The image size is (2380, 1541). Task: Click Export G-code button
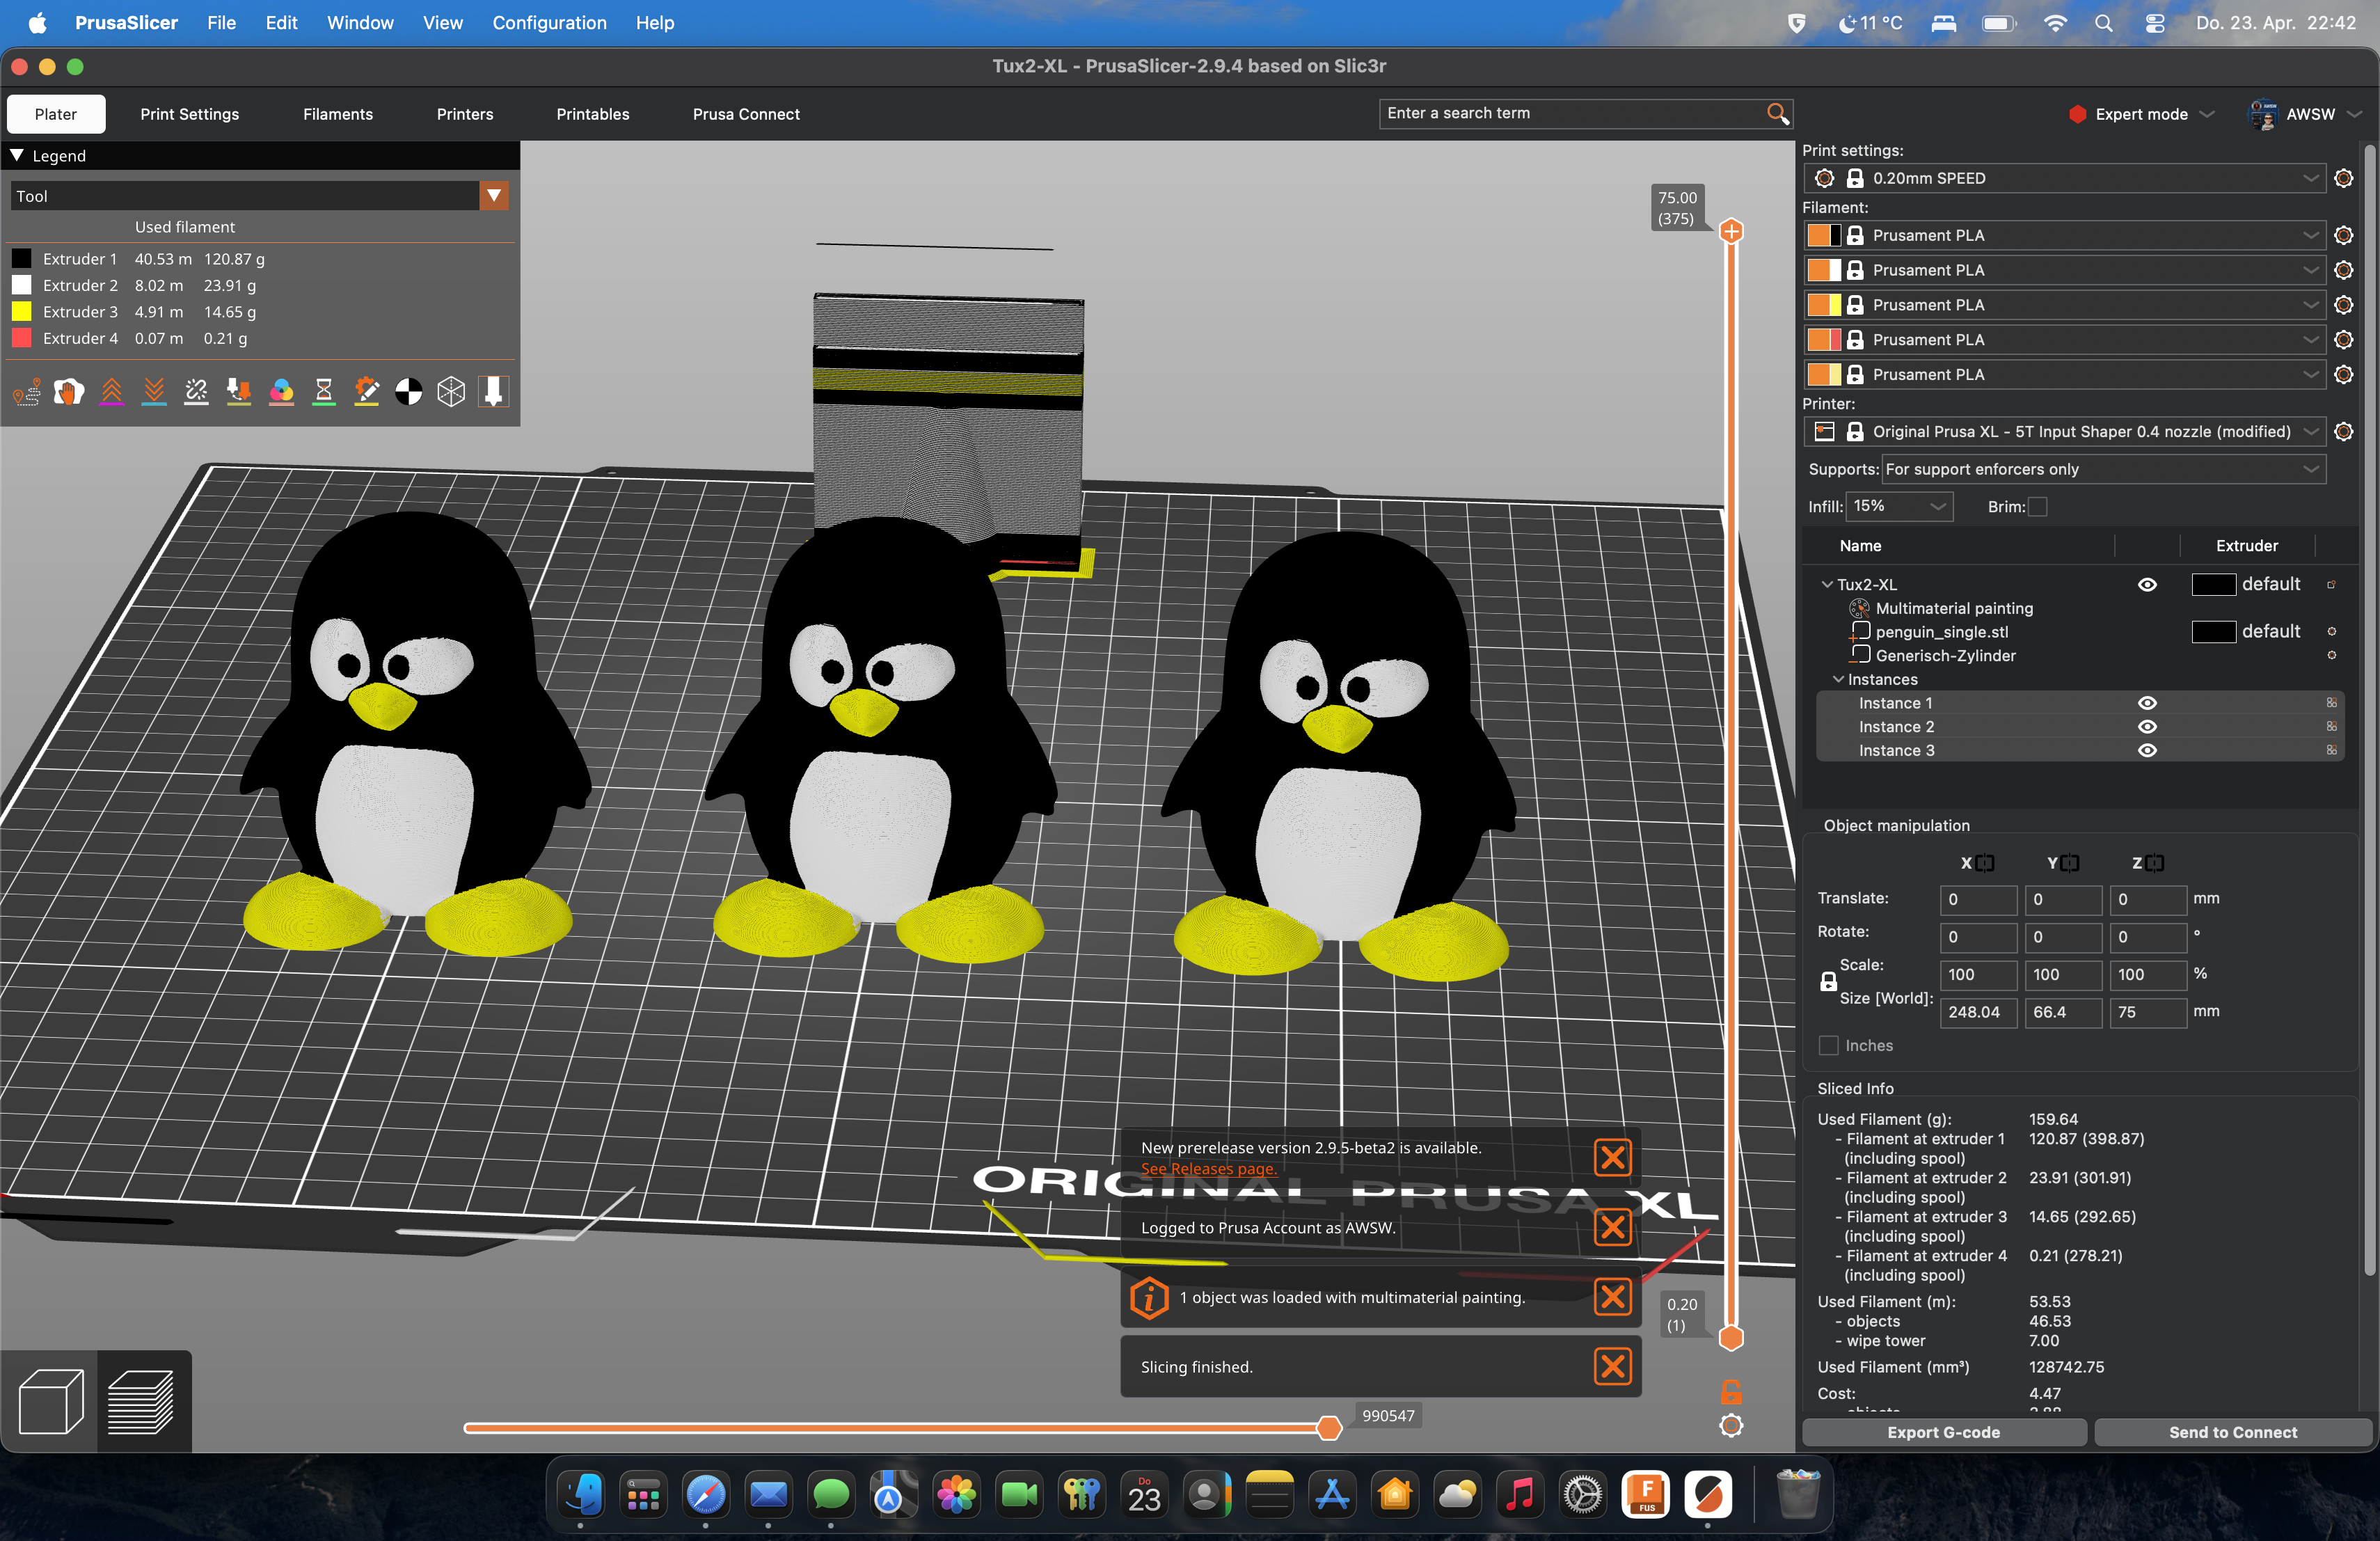point(1943,1433)
